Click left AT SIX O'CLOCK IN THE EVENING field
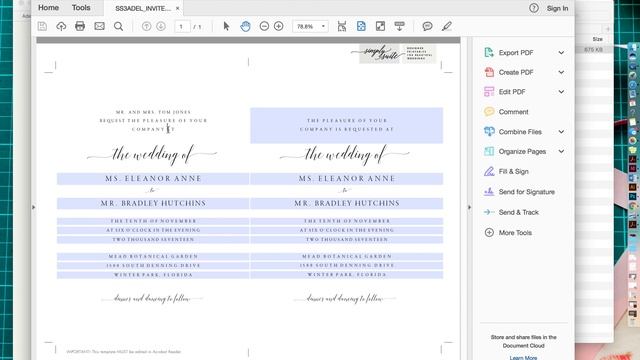Viewport: 640px width, 360px height. [153, 230]
